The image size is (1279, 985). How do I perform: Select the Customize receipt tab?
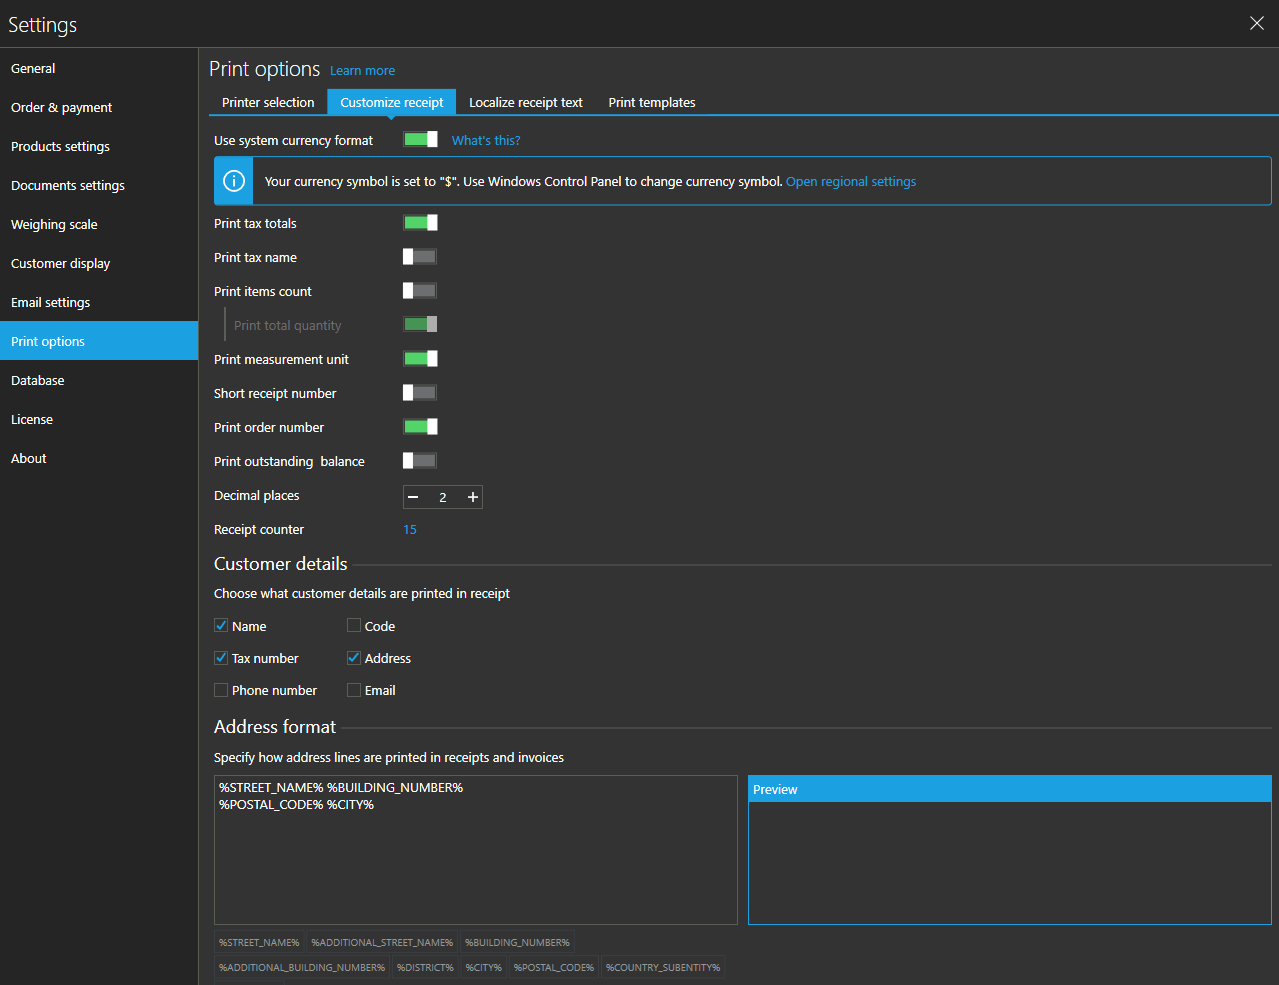392,102
